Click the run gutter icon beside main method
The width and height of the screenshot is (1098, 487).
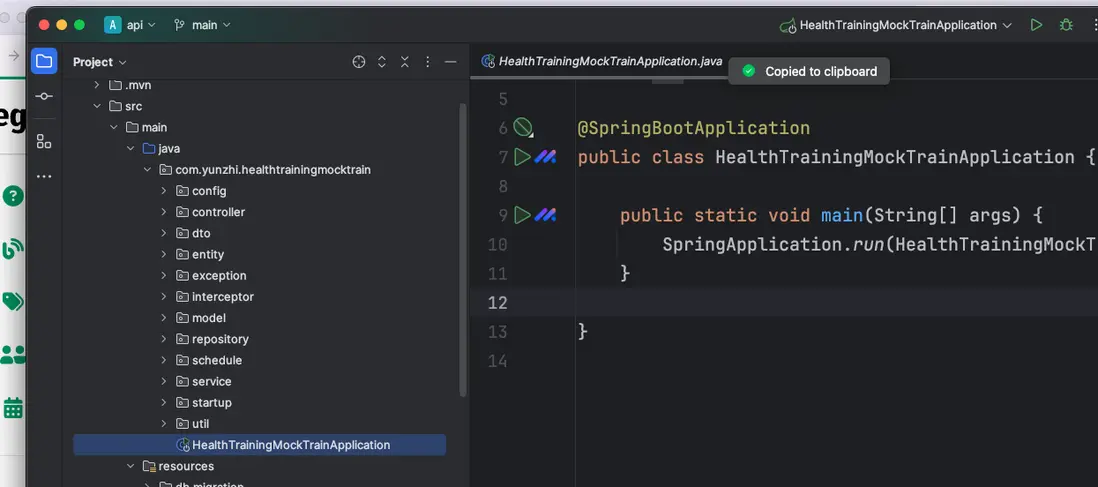[x=522, y=215]
